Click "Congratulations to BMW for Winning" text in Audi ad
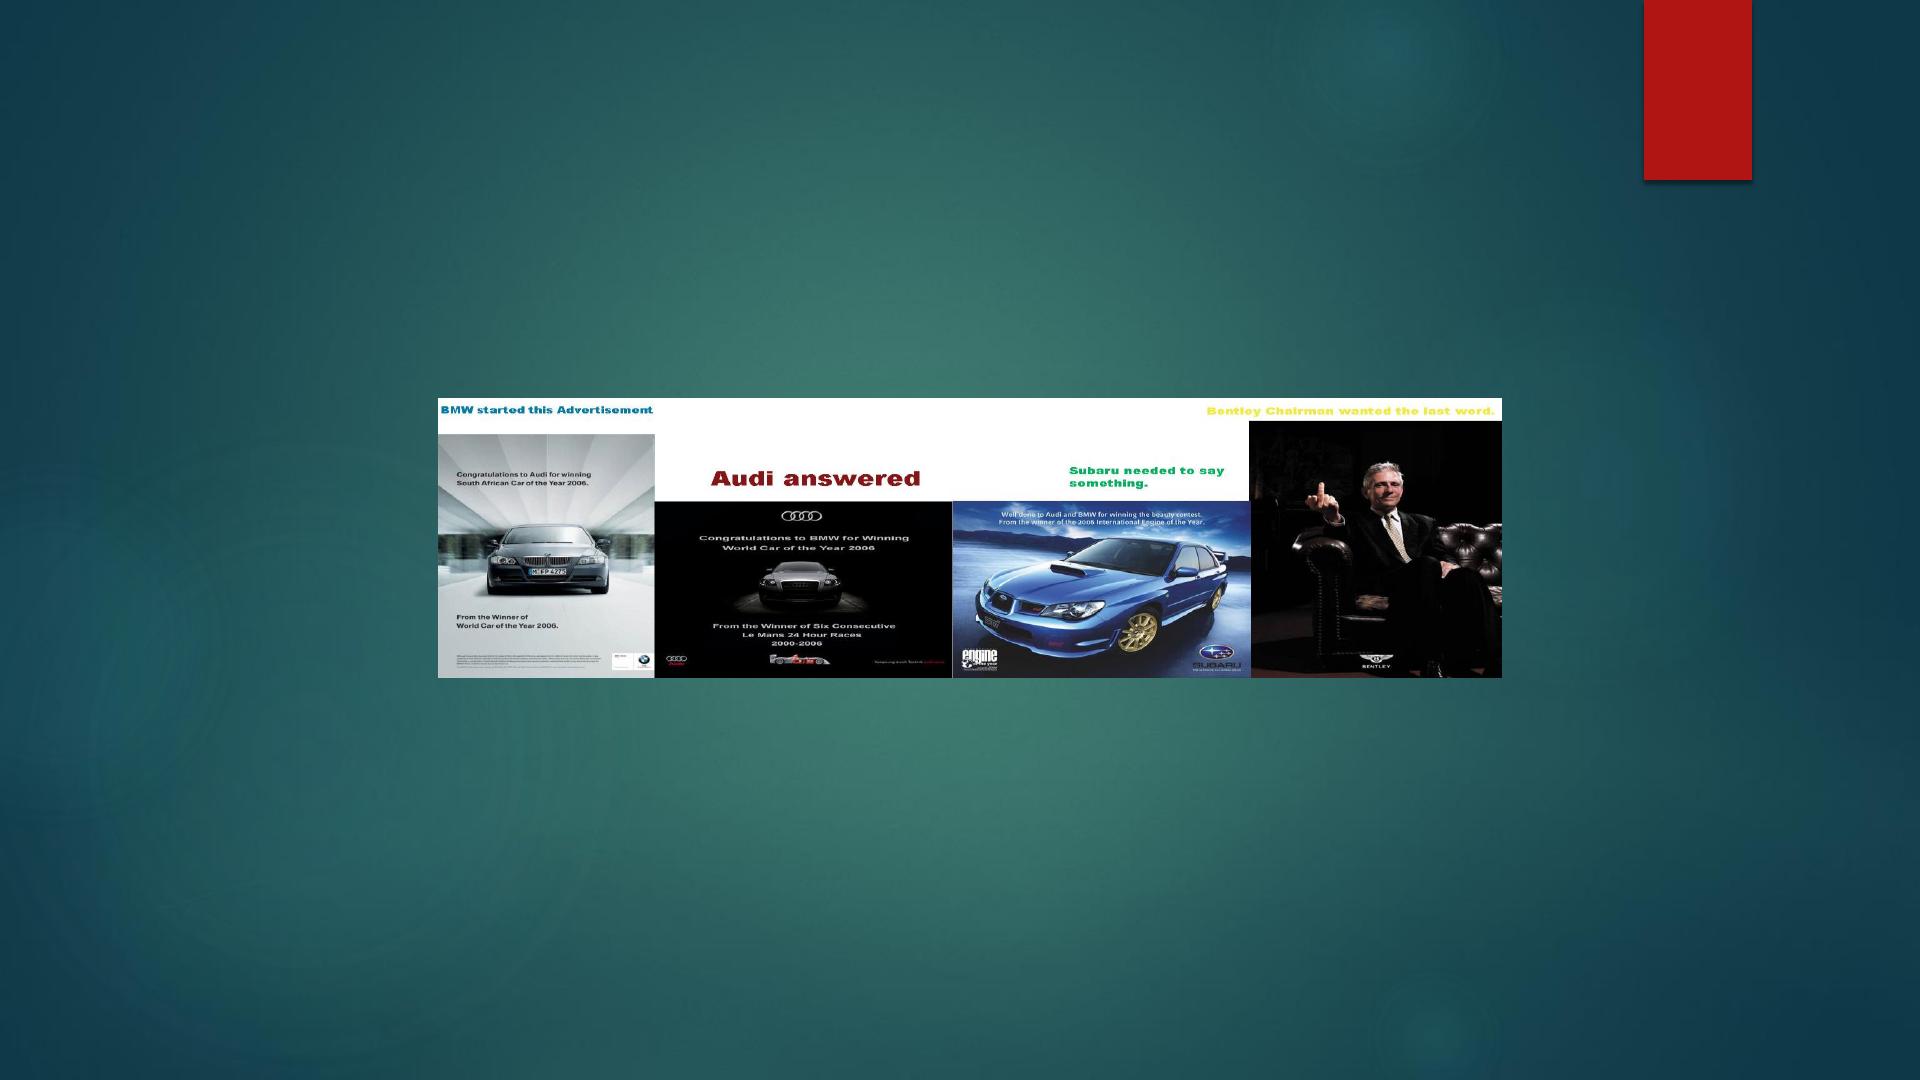The width and height of the screenshot is (1920, 1080). (x=804, y=538)
